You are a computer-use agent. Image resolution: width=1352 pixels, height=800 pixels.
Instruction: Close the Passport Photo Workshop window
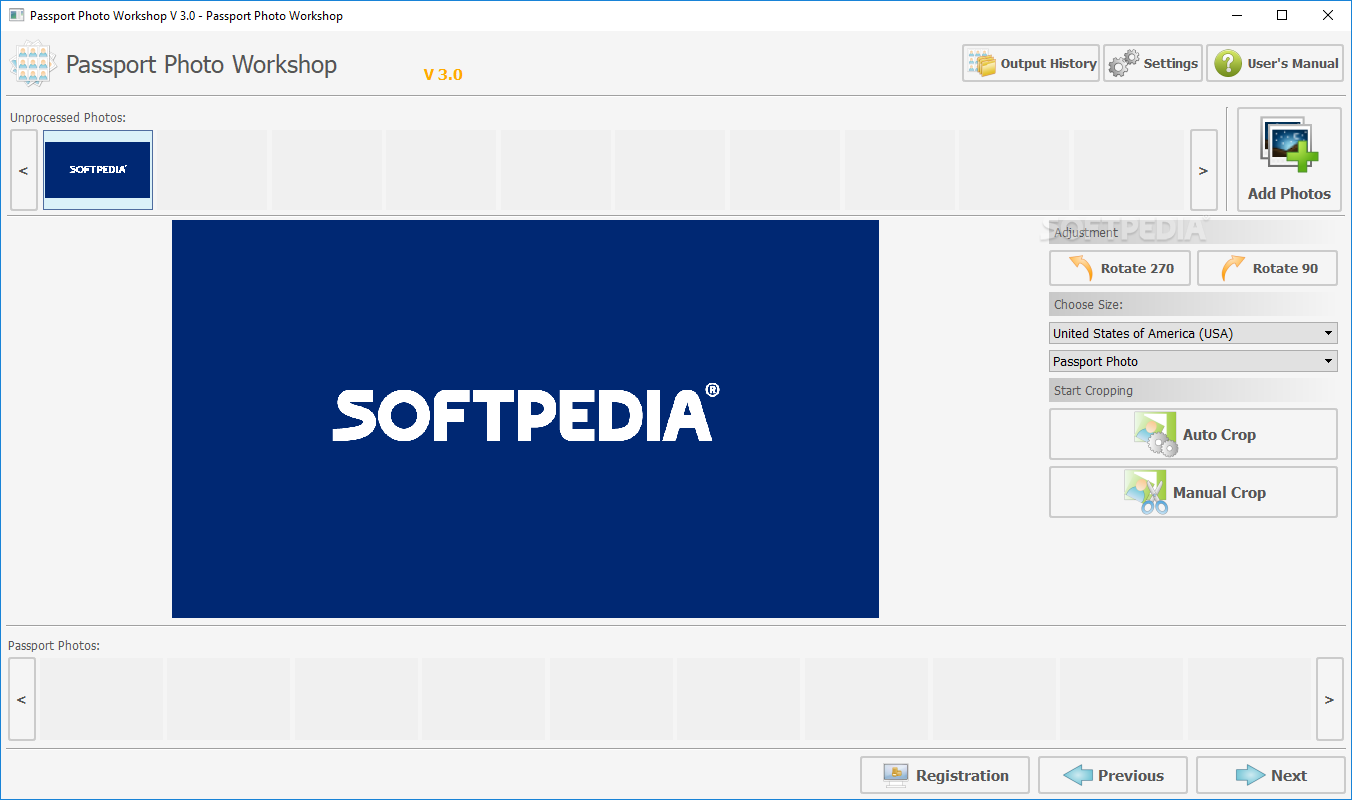[x=1328, y=15]
